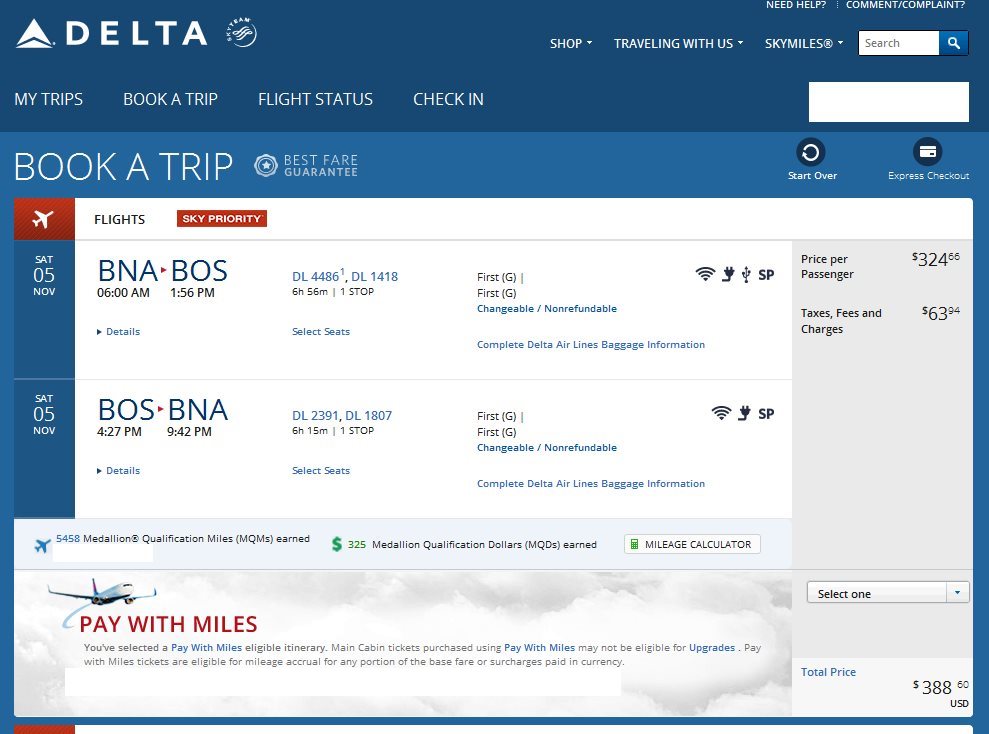Open Express Checkout card icon

[927, 153]
